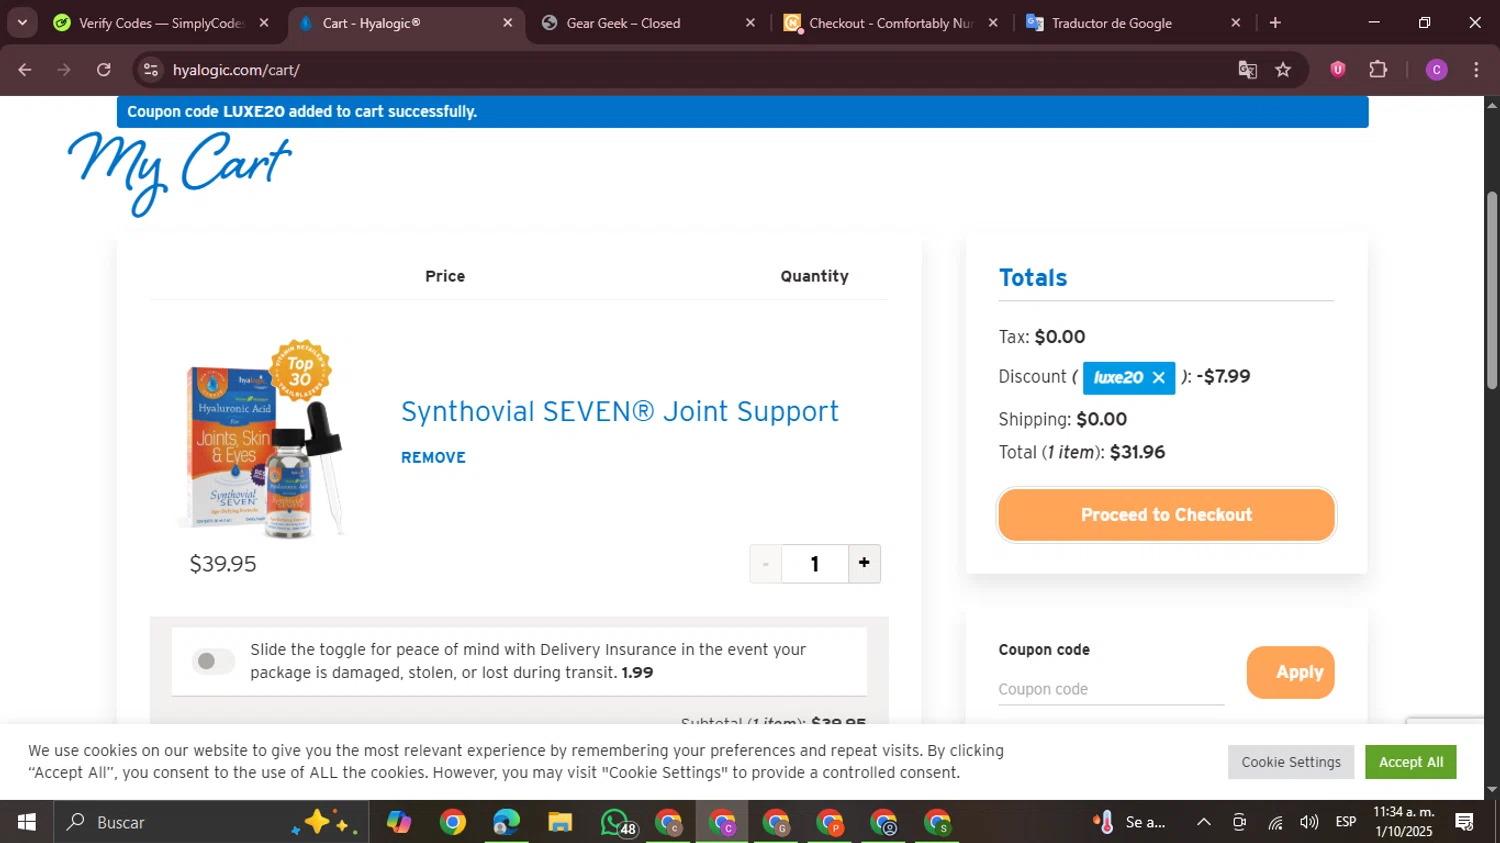Close the Checkout - Comfortably Numb tab
1500x843 pixels.
[x=993, y=23]
